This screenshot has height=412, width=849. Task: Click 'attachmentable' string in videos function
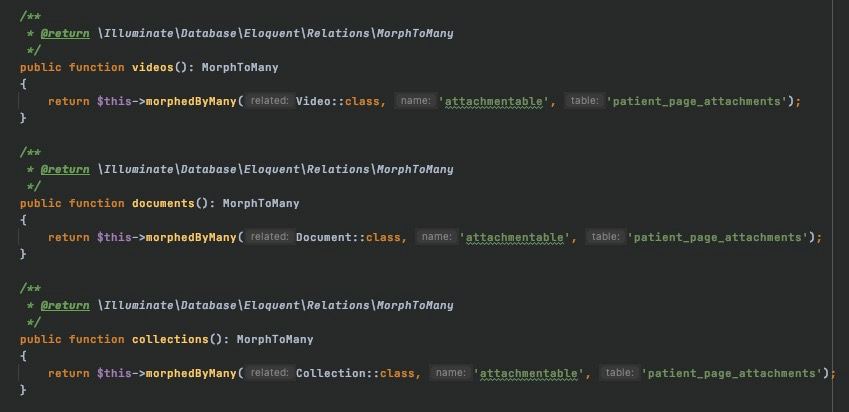coord(493,101)
